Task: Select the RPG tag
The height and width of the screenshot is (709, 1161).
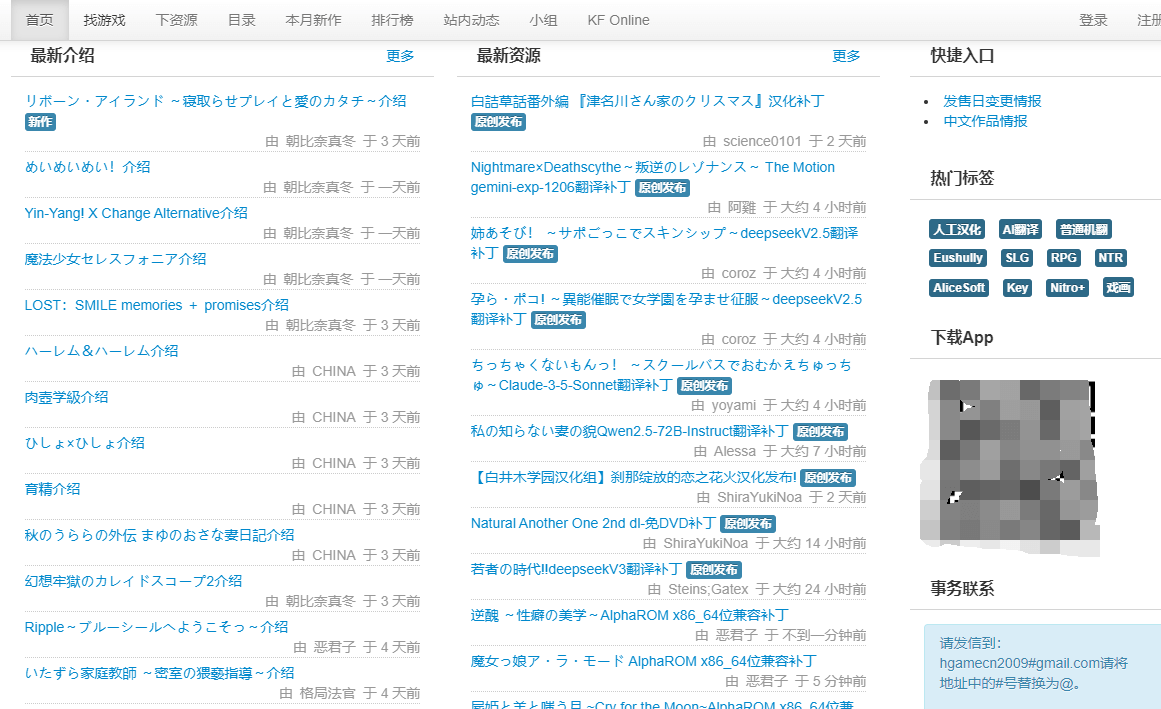Action: pos(1063,258)
